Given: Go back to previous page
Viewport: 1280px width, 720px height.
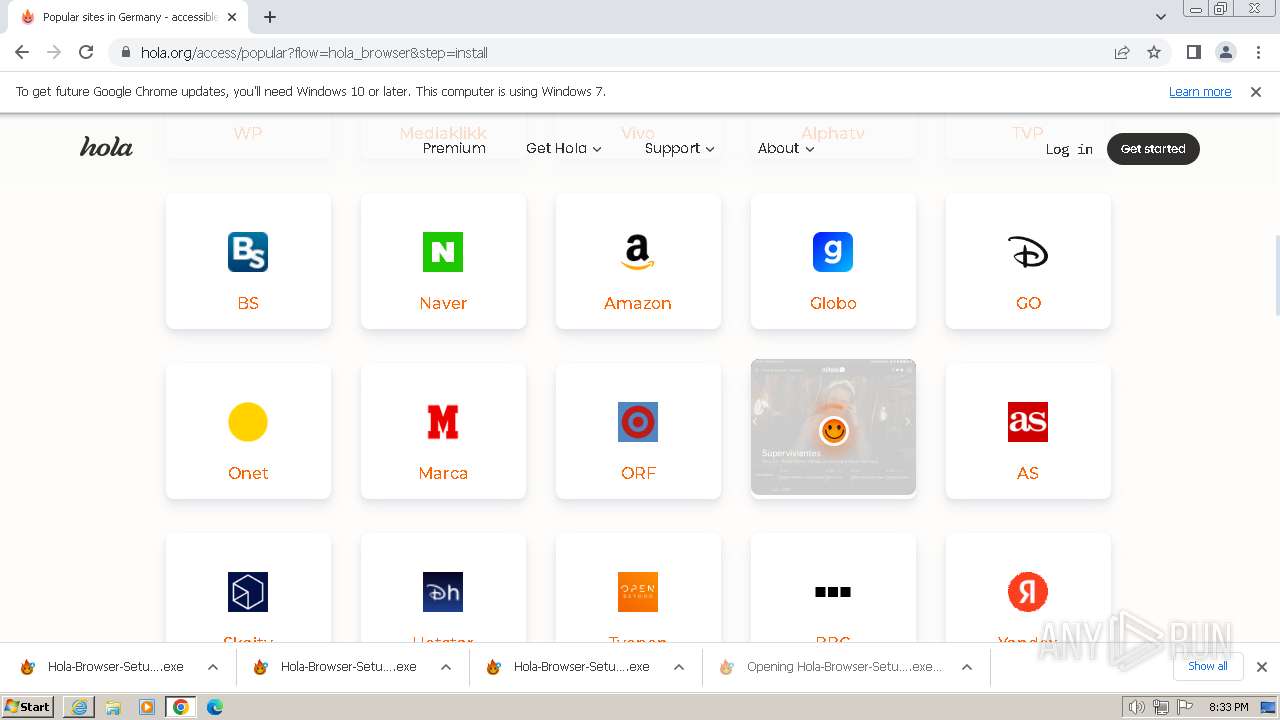Looking at the screenshot, I should coord(22,52).
